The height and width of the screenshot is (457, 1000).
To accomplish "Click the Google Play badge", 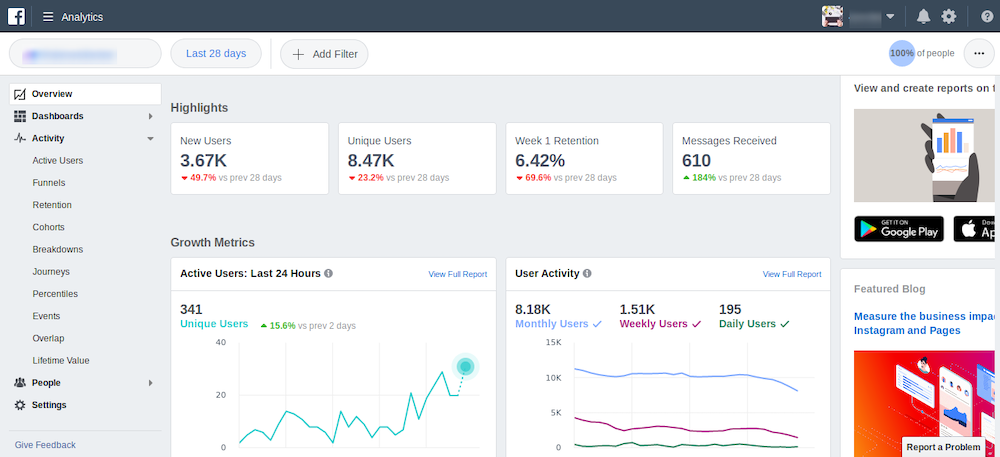I will 899,229.
